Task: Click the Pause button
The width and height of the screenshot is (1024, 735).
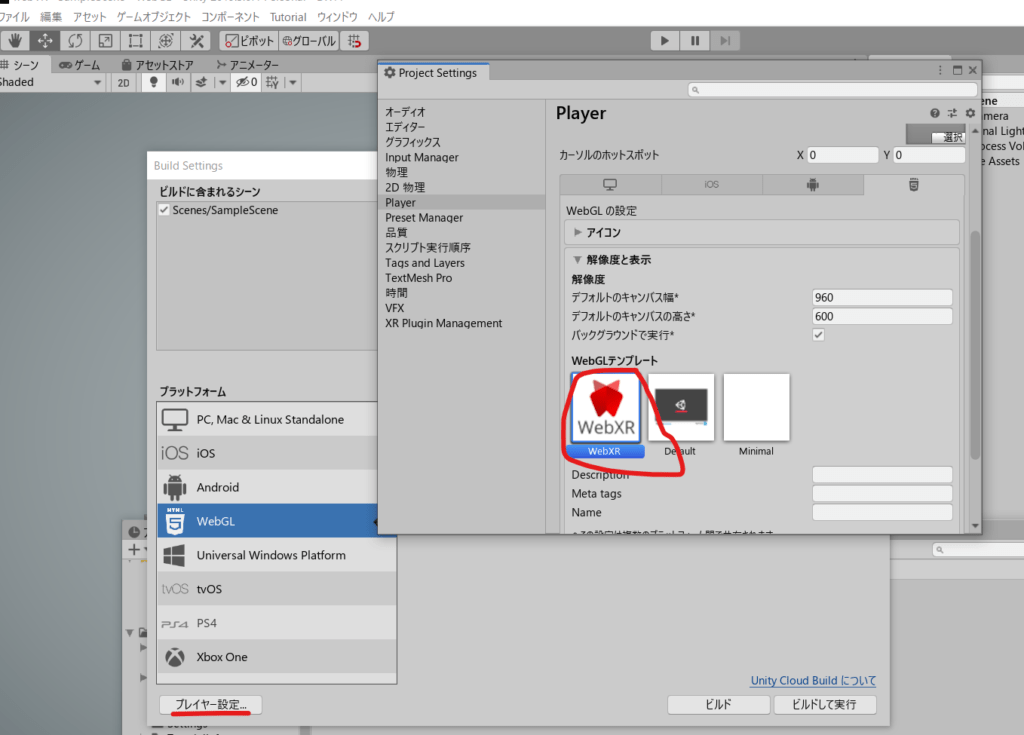Action: 694,41
